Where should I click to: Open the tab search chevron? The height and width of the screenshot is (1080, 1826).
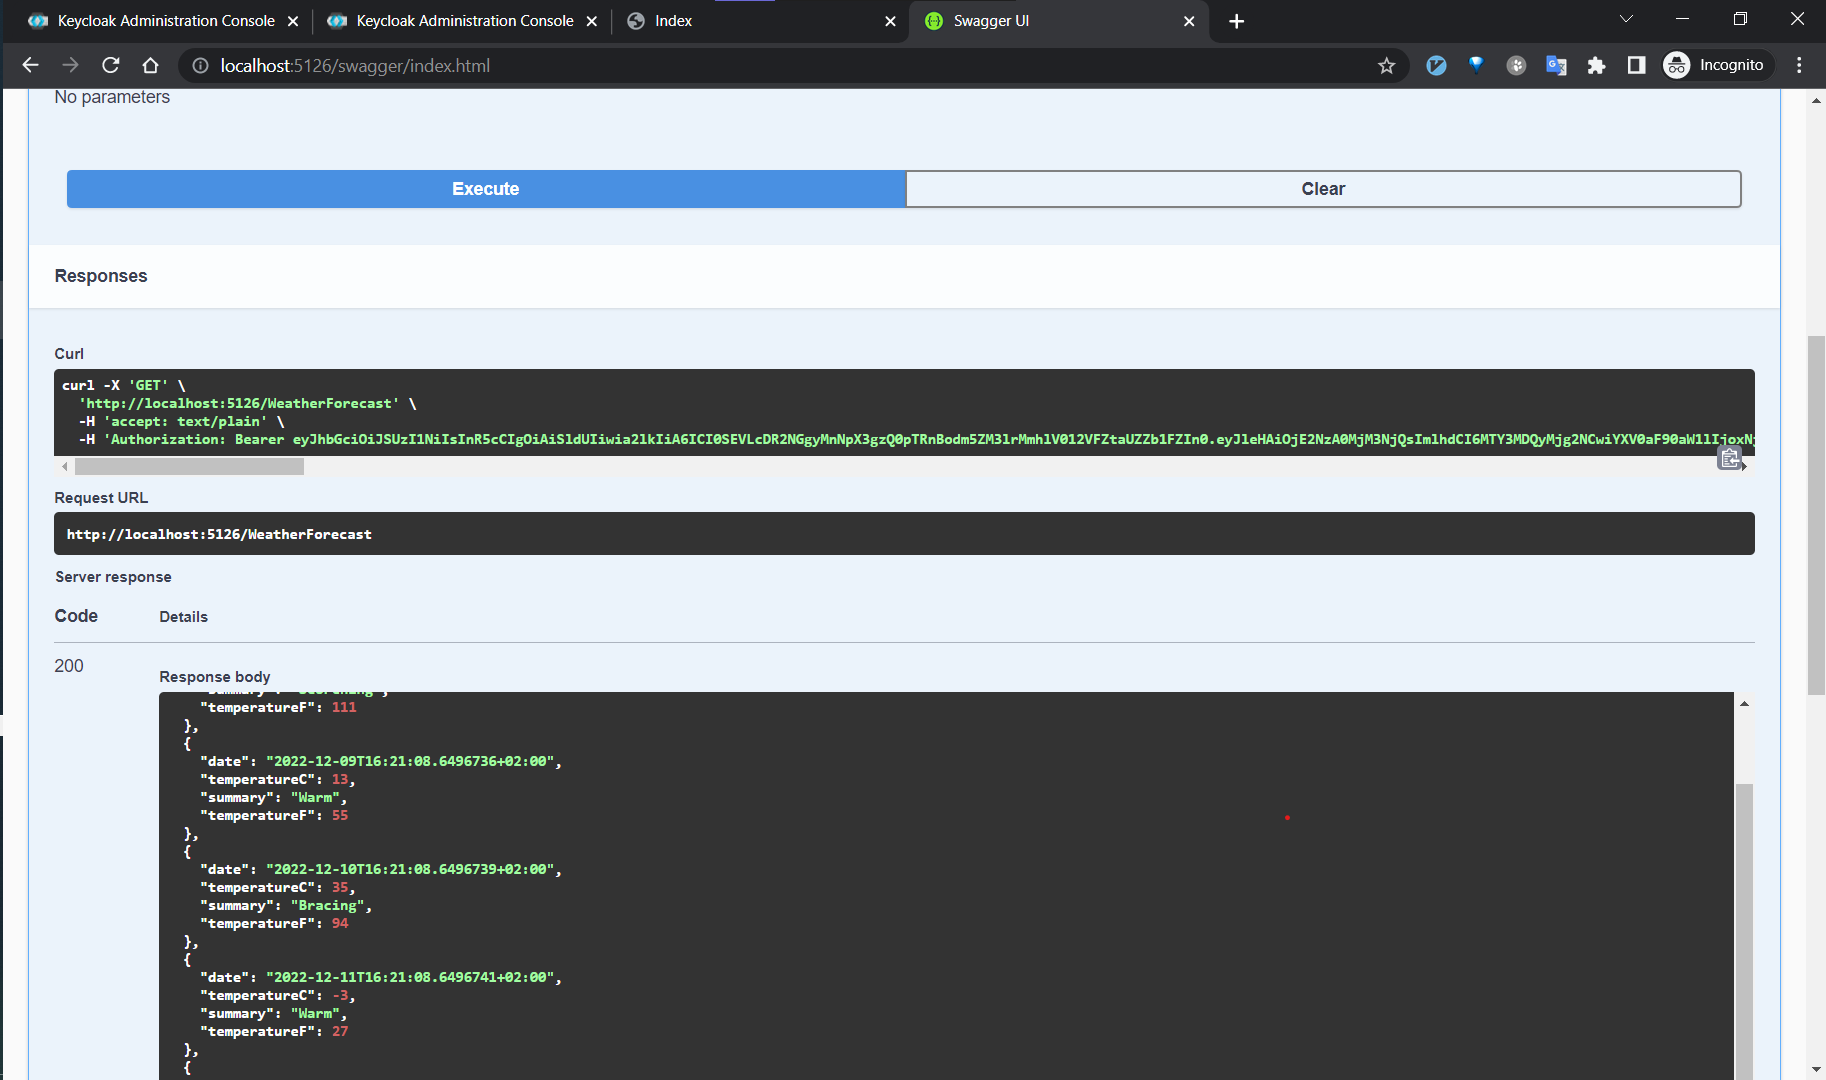1626,19
